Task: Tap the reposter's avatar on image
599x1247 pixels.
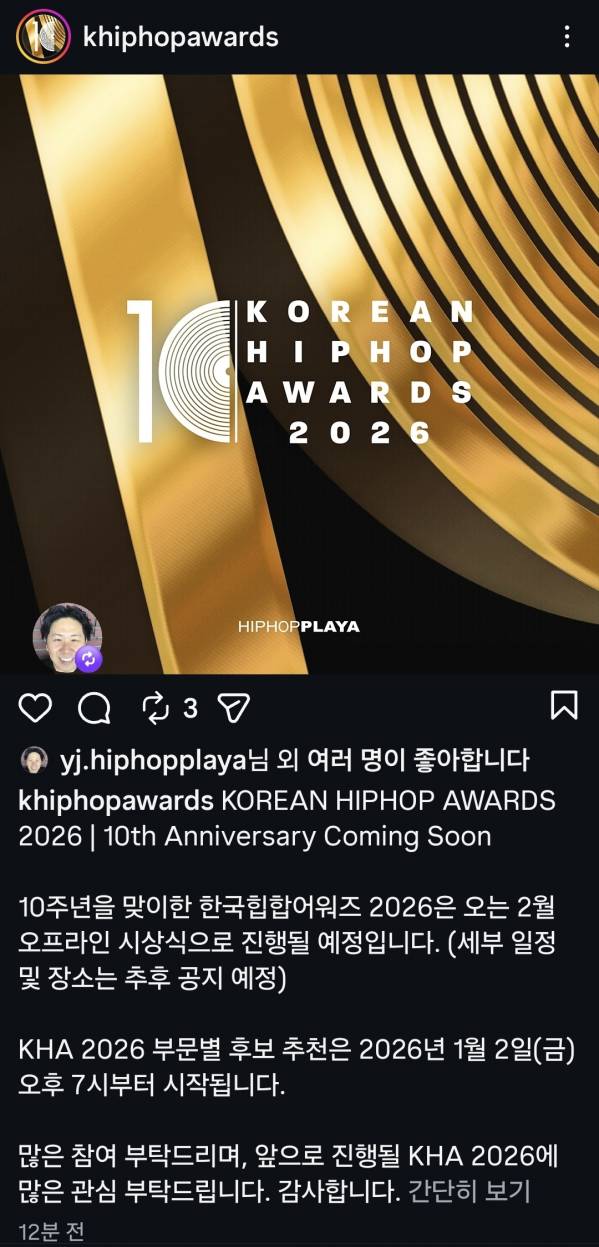Action: (67, 636)
